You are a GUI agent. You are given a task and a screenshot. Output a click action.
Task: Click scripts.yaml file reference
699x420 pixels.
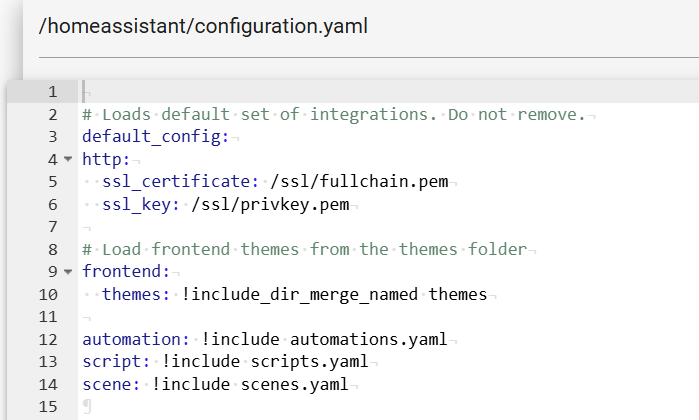[309, 362]
